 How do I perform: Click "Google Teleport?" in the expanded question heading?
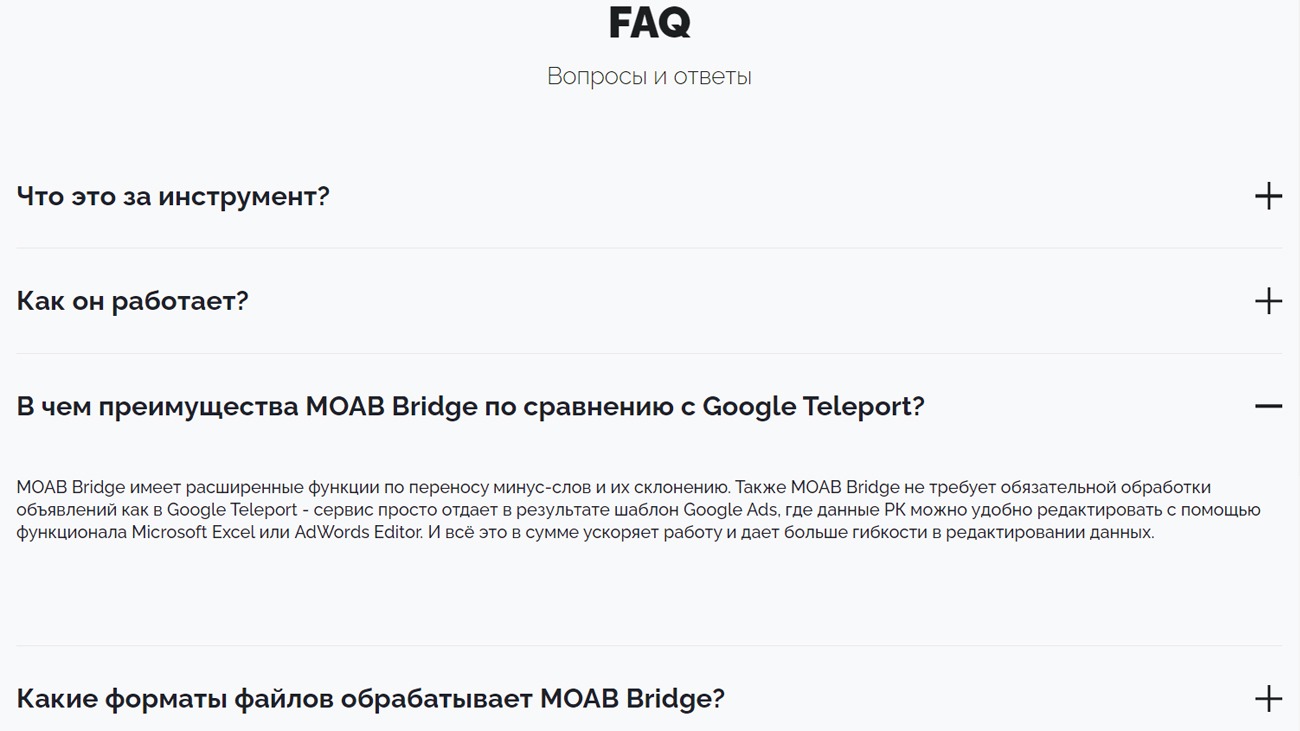coord(813,407)
